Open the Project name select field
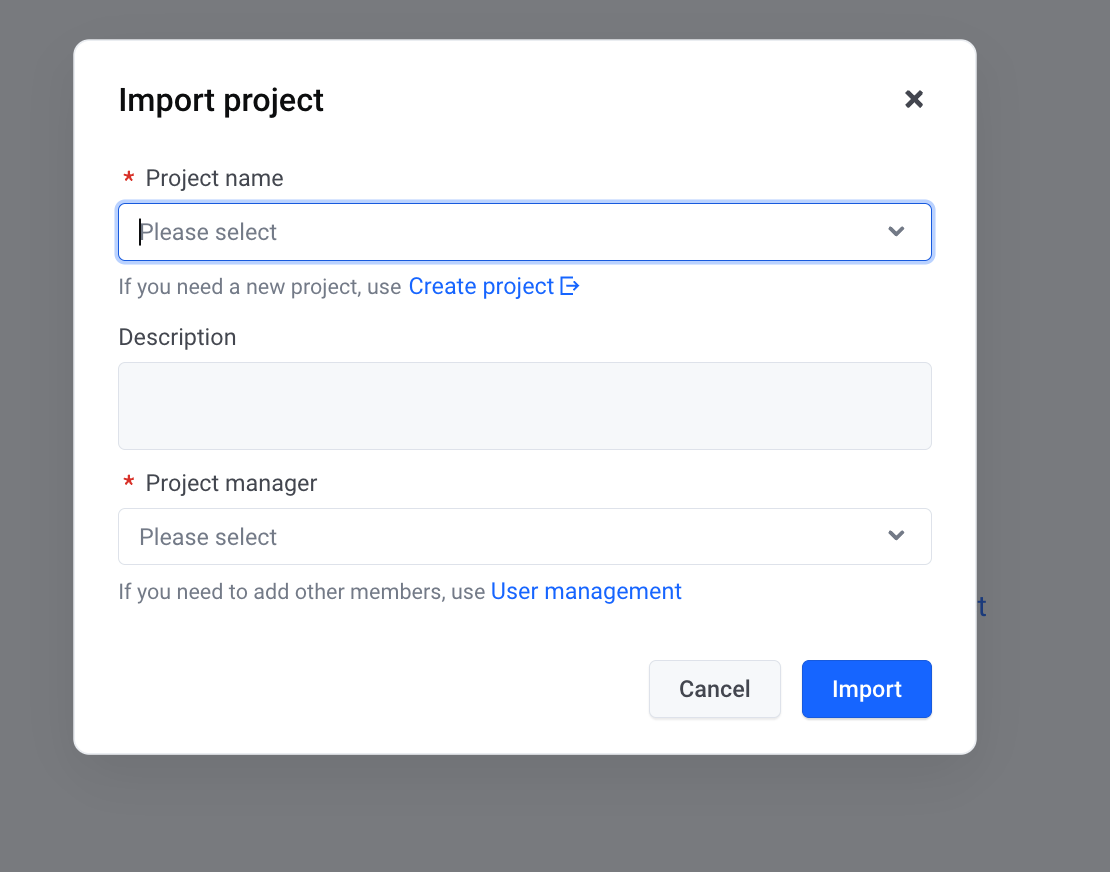This screenshot has width=1110, height=872. pyautogui.click(x=525, y=232)
